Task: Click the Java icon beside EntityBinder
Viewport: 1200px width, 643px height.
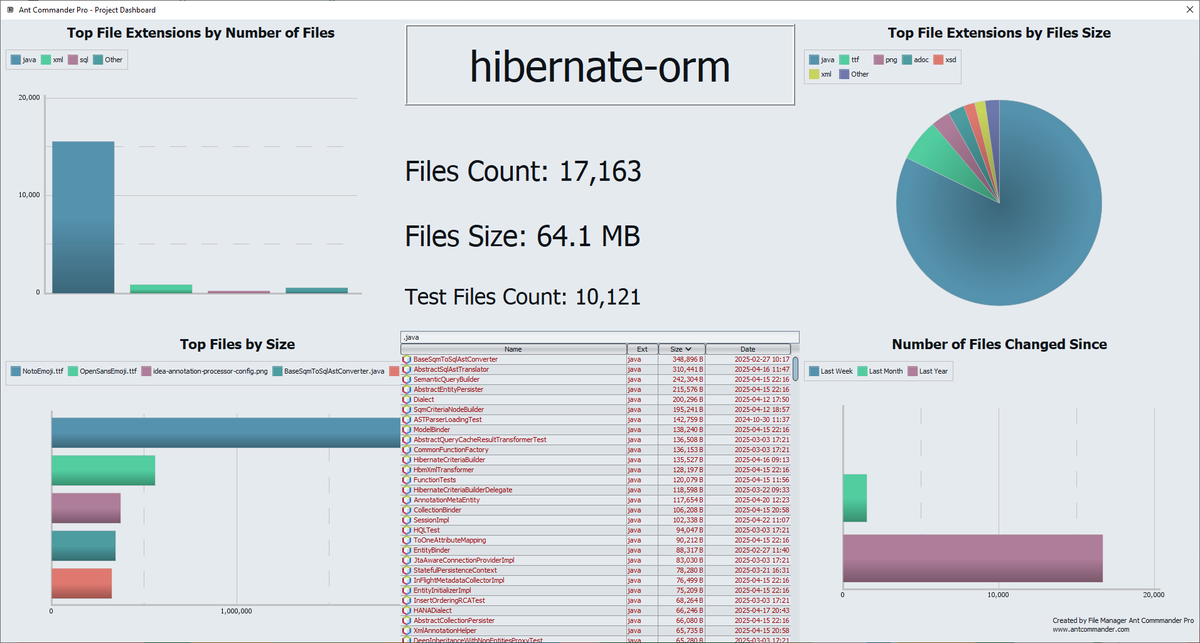Action: point(405,549)
